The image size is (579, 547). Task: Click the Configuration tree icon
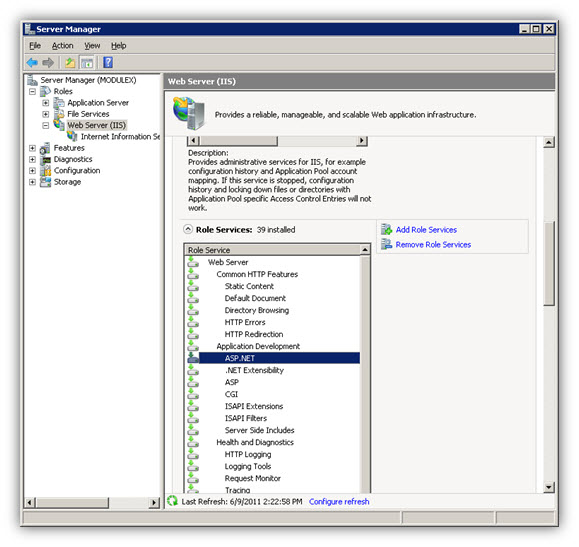(x=45, y=171)
